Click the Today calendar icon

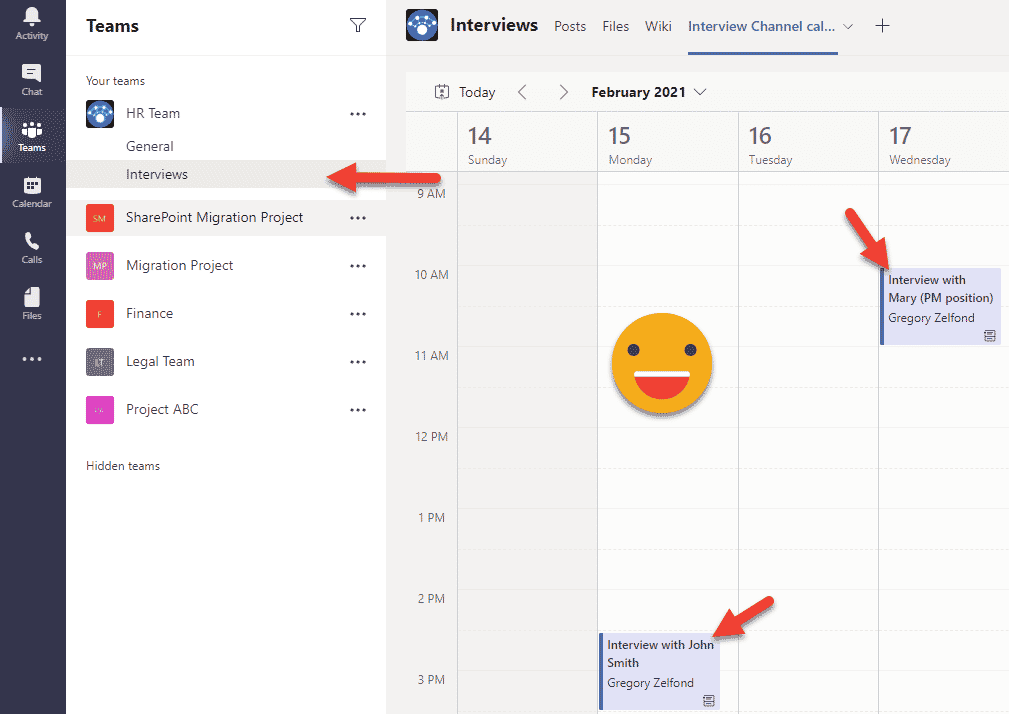(441, 92)
